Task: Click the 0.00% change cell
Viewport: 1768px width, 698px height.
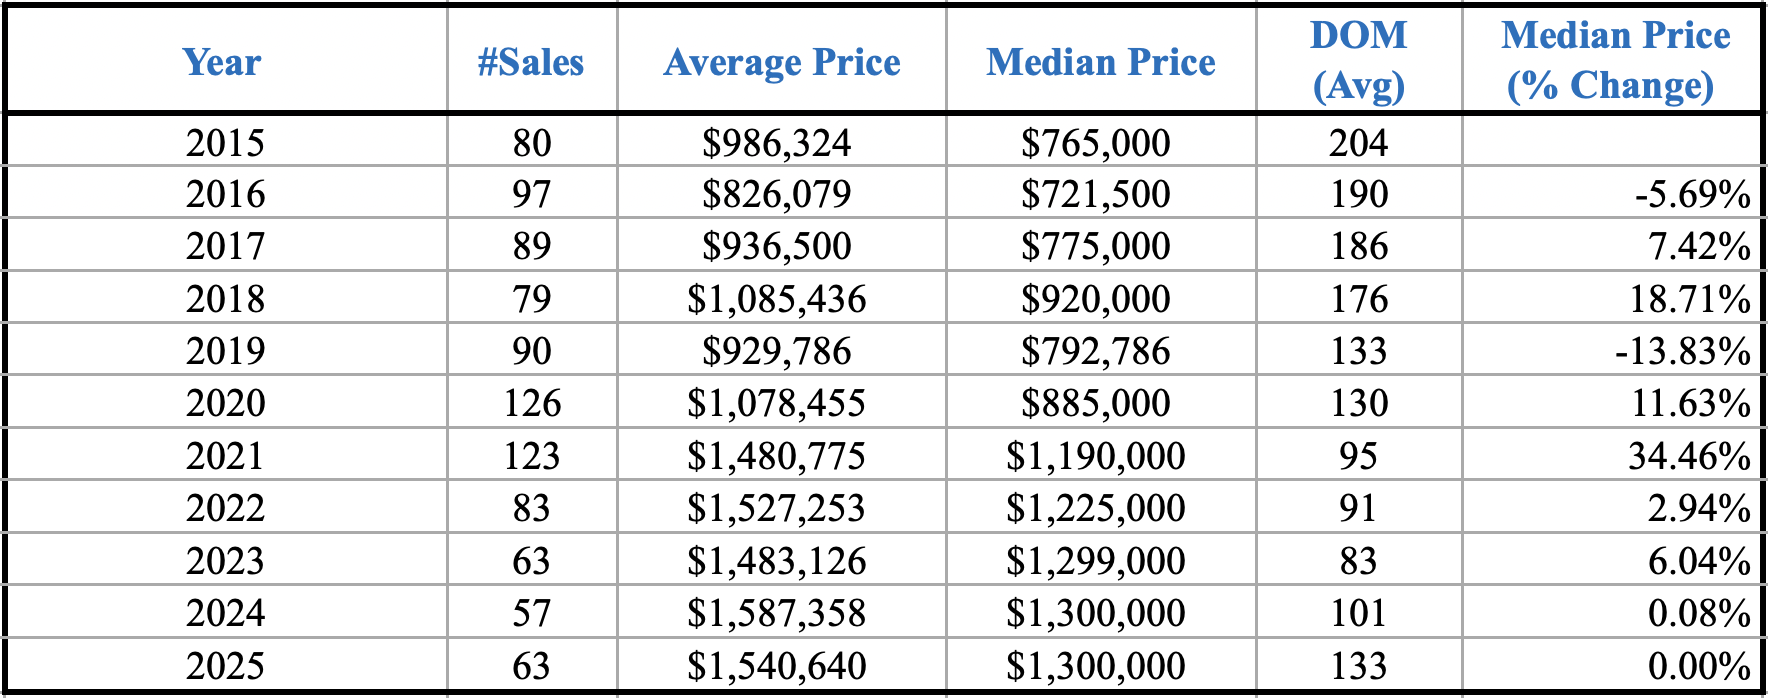Action: 1699,666
